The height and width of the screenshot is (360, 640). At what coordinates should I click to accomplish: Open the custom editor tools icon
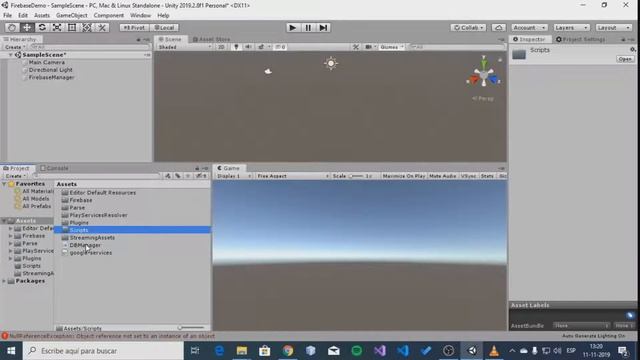[102, 27]
